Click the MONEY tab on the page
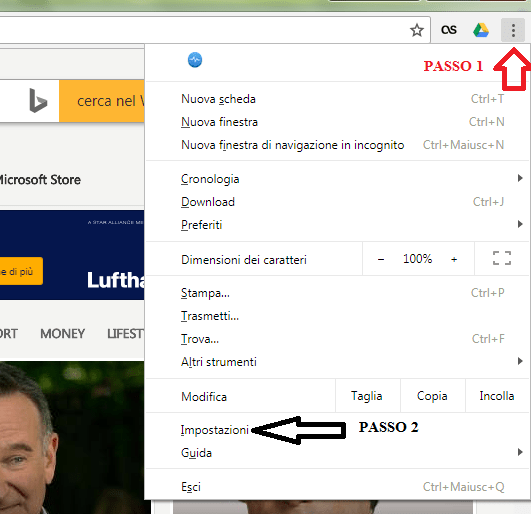Image resolution: width=531 pixels, height=514 pixels. [x=63, y=334]
